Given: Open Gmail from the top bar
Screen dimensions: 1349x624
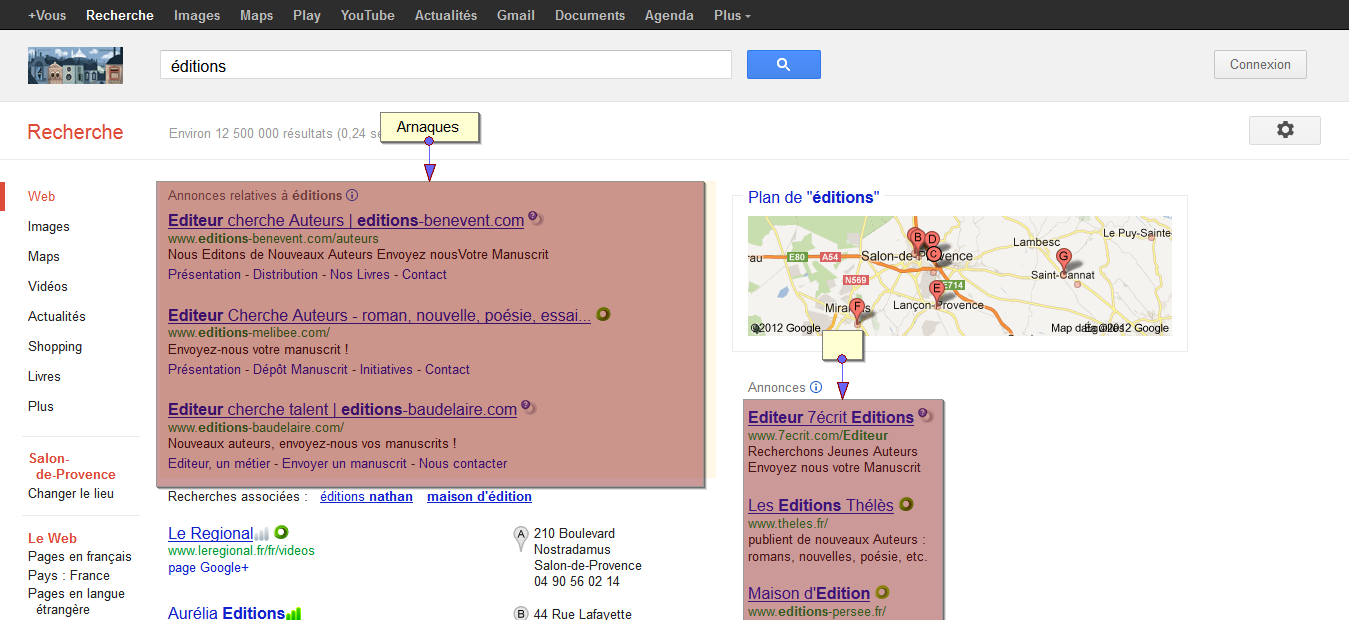Looking at the screenshot, I should [x=516, y=15].
